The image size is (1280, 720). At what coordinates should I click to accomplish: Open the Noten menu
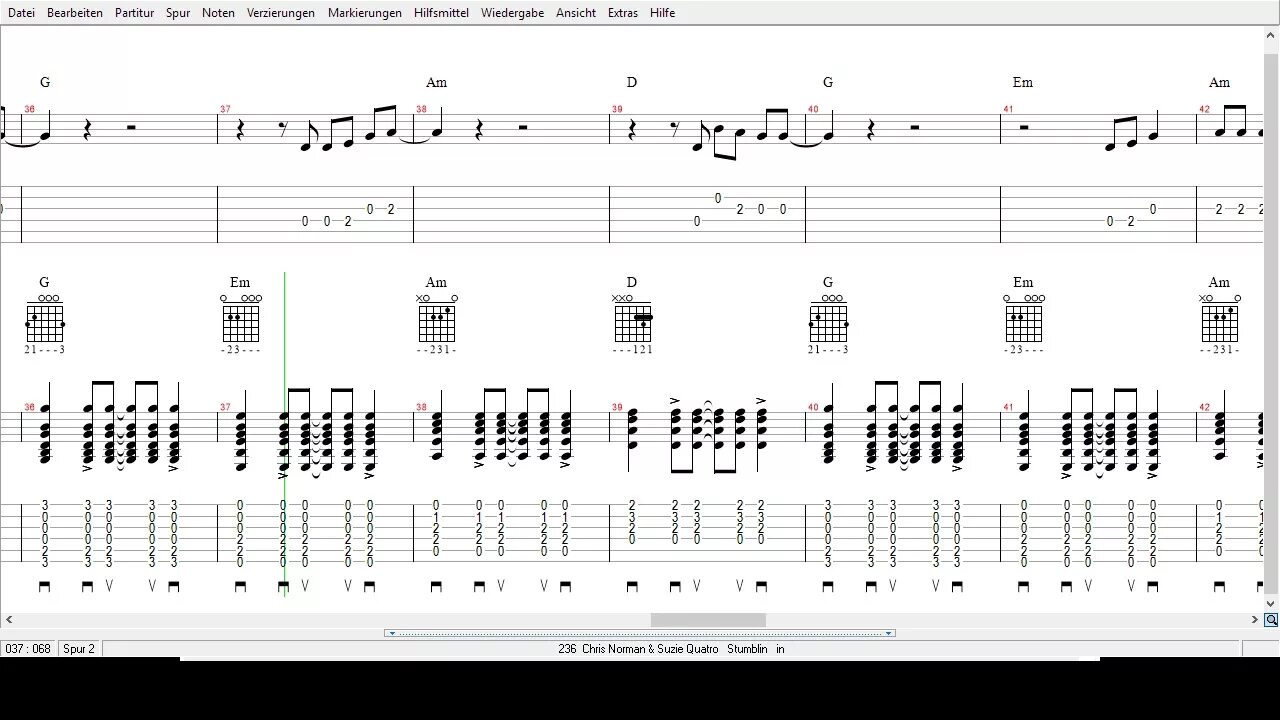coord(218,13)
